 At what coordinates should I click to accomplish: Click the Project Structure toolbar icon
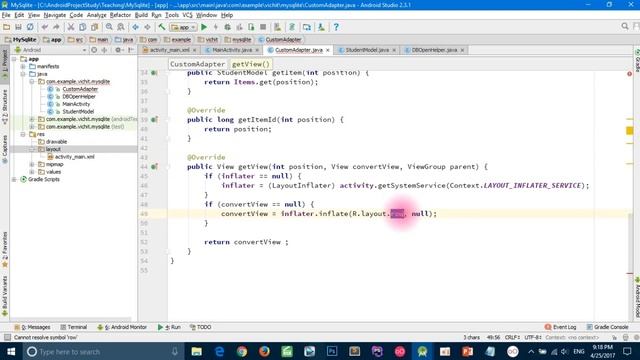307,27
